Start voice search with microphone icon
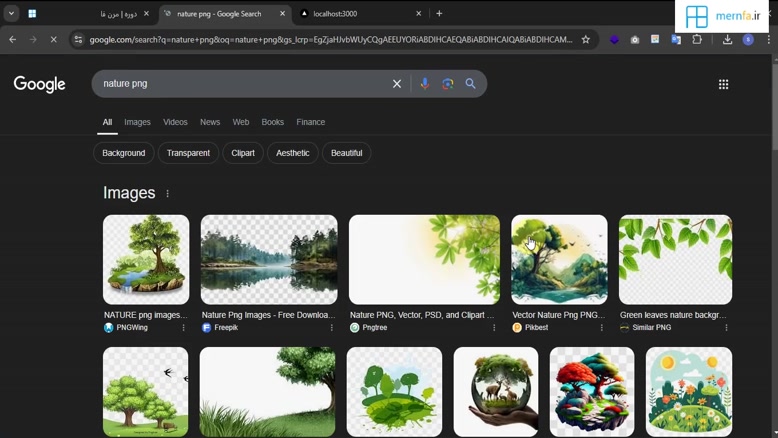Screen dimensions: 778x438 (x=424, y=84)
